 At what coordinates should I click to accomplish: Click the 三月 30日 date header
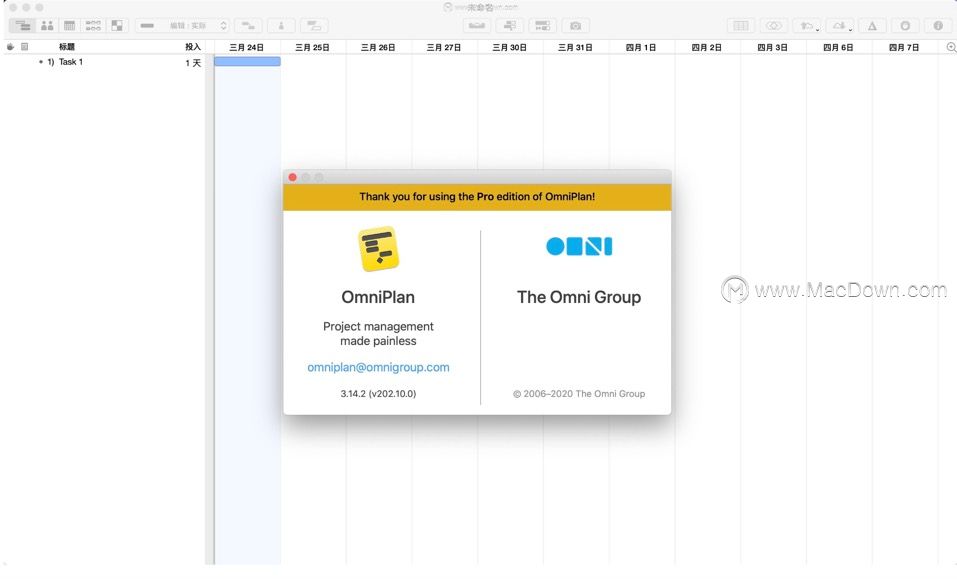coord(510,48)
